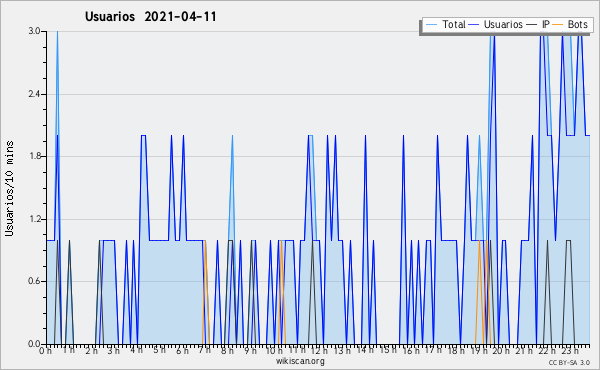Click the '23 h' x-axis label
Image resolution: width=600 pixels, height=370 pixels.
[x=570, y=351]
